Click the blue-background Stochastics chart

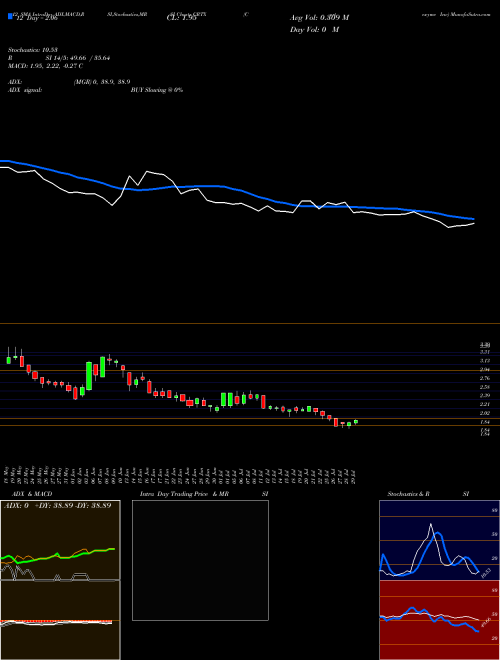tap(439, 540)
